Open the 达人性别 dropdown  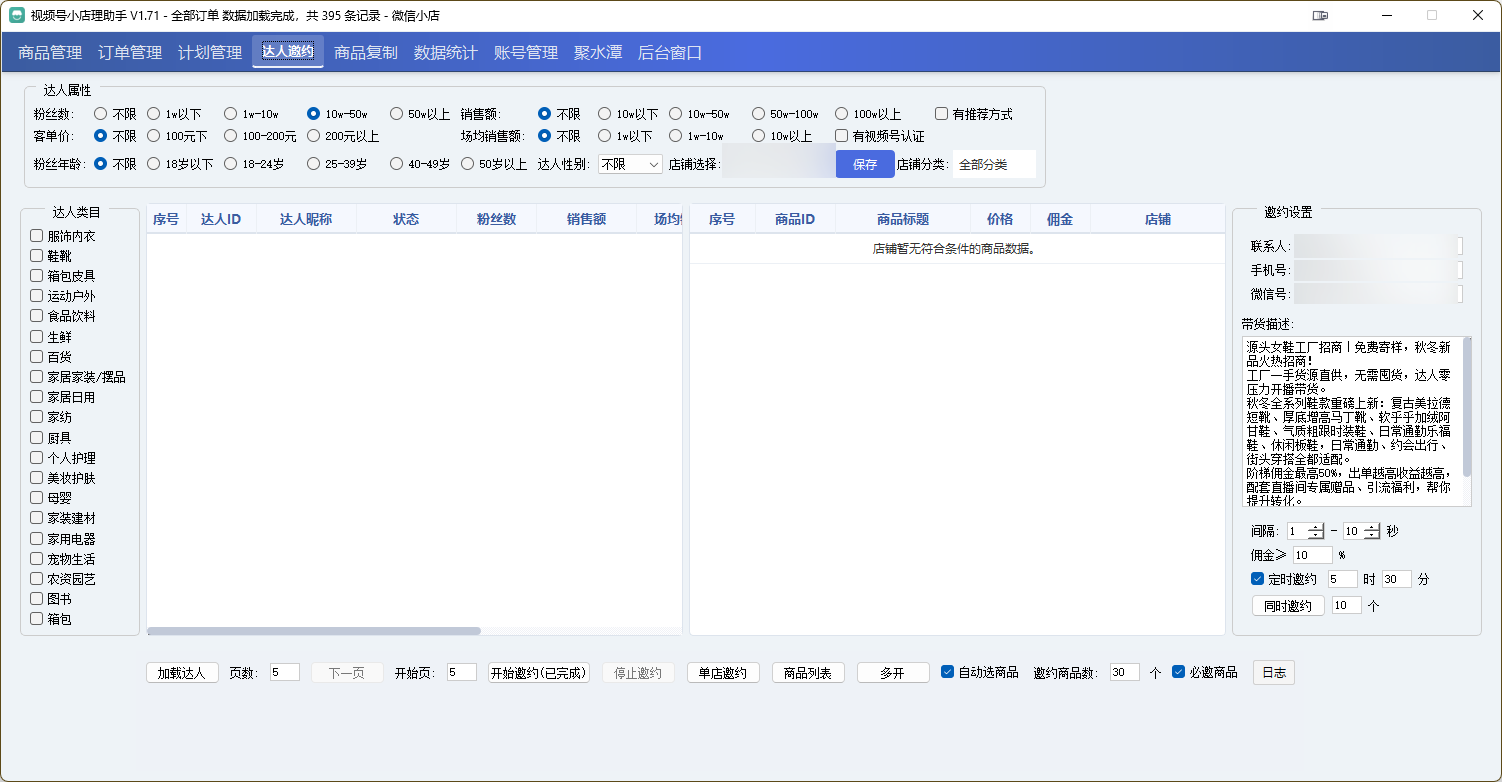[x=630, y=164]
